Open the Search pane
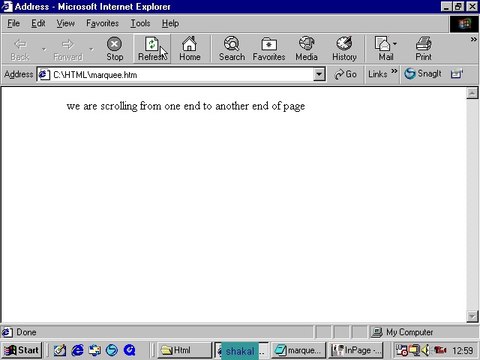Image resolution: width=480 pixels, height=360 pixels. click(232, 49)
